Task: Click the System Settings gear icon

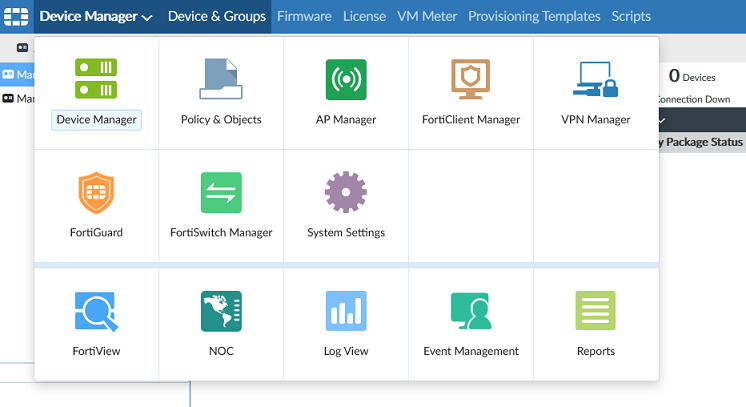Action: pyautogui.click(x=346, y=193)
